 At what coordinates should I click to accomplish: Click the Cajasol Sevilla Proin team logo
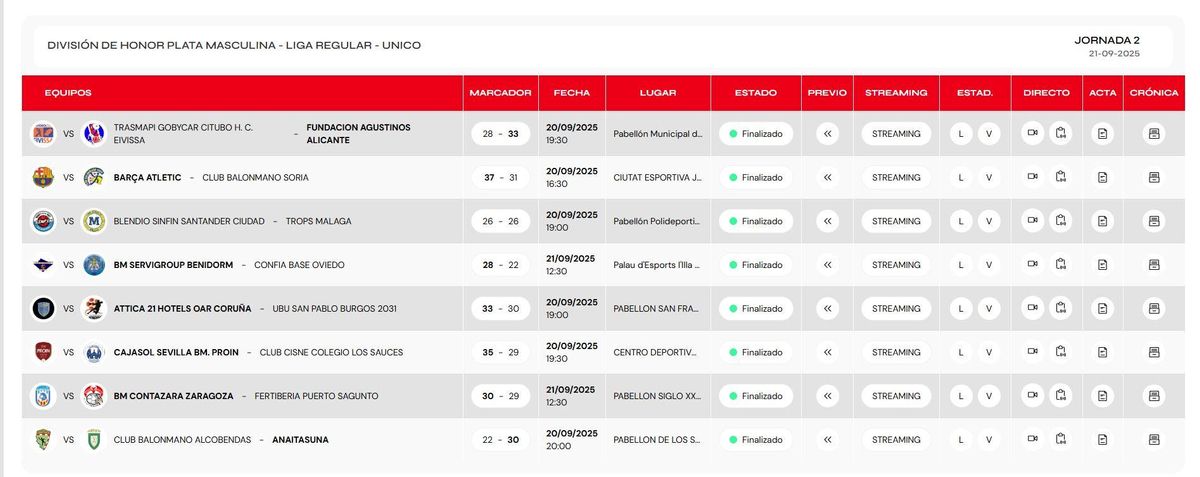click(43, 352)
